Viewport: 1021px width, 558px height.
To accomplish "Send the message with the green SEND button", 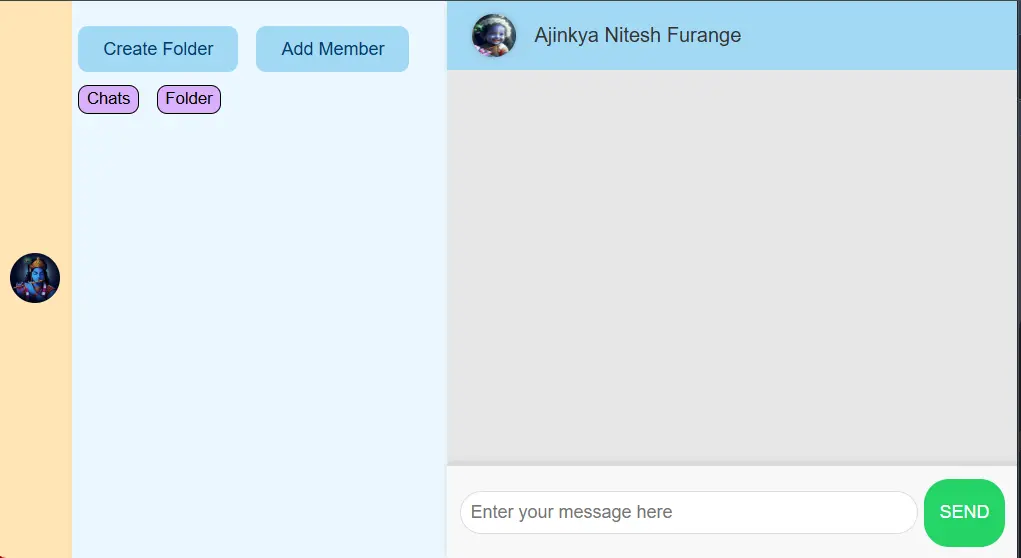I will coord(964,512).
